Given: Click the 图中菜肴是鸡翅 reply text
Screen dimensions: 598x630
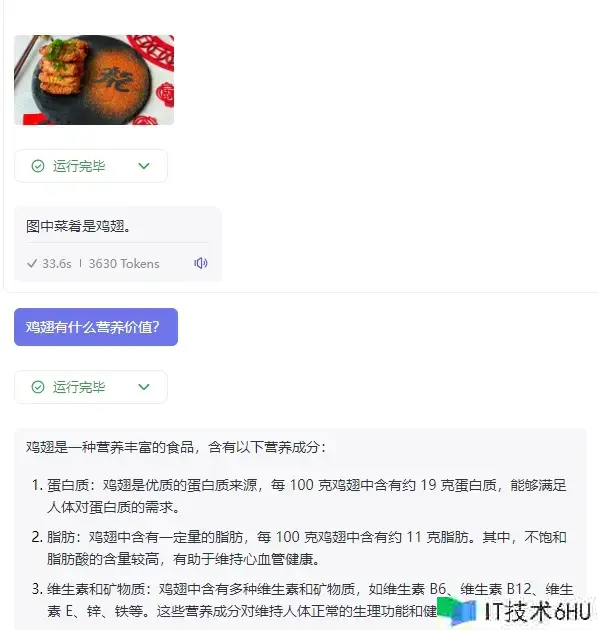Looking at the screenshot, I should tap(78, 226).
